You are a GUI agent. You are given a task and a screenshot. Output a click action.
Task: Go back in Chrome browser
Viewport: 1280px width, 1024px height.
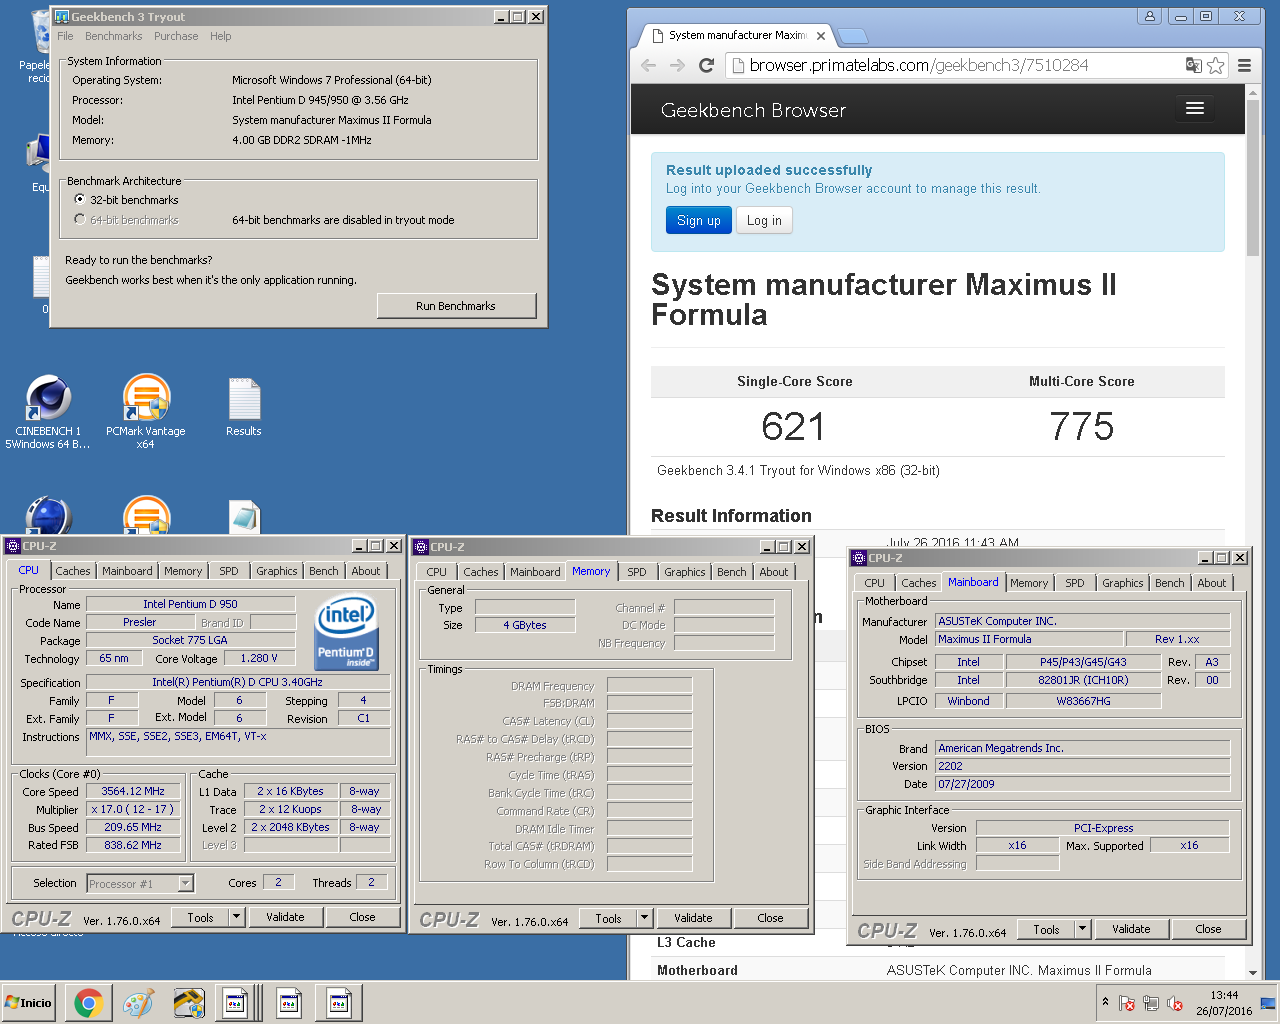[x=649, y=65]
